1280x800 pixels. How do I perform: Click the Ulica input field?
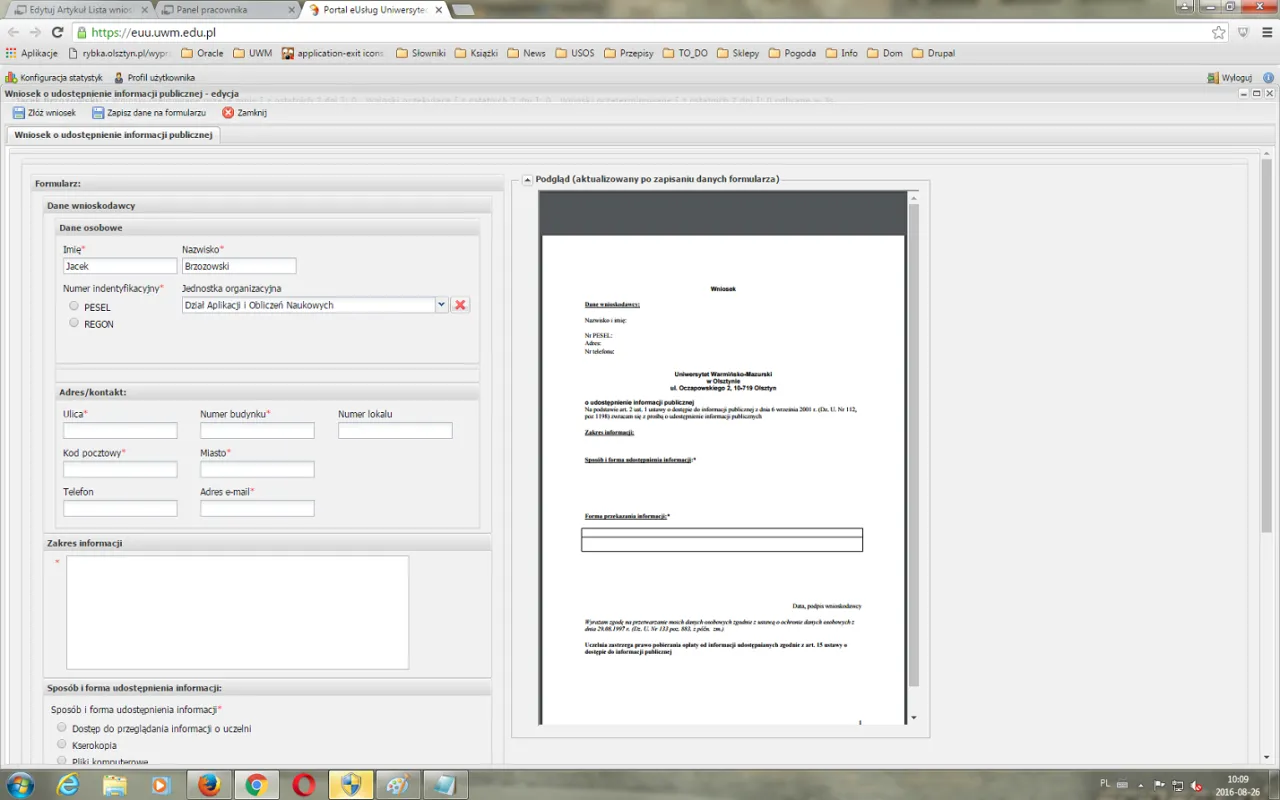120,431
